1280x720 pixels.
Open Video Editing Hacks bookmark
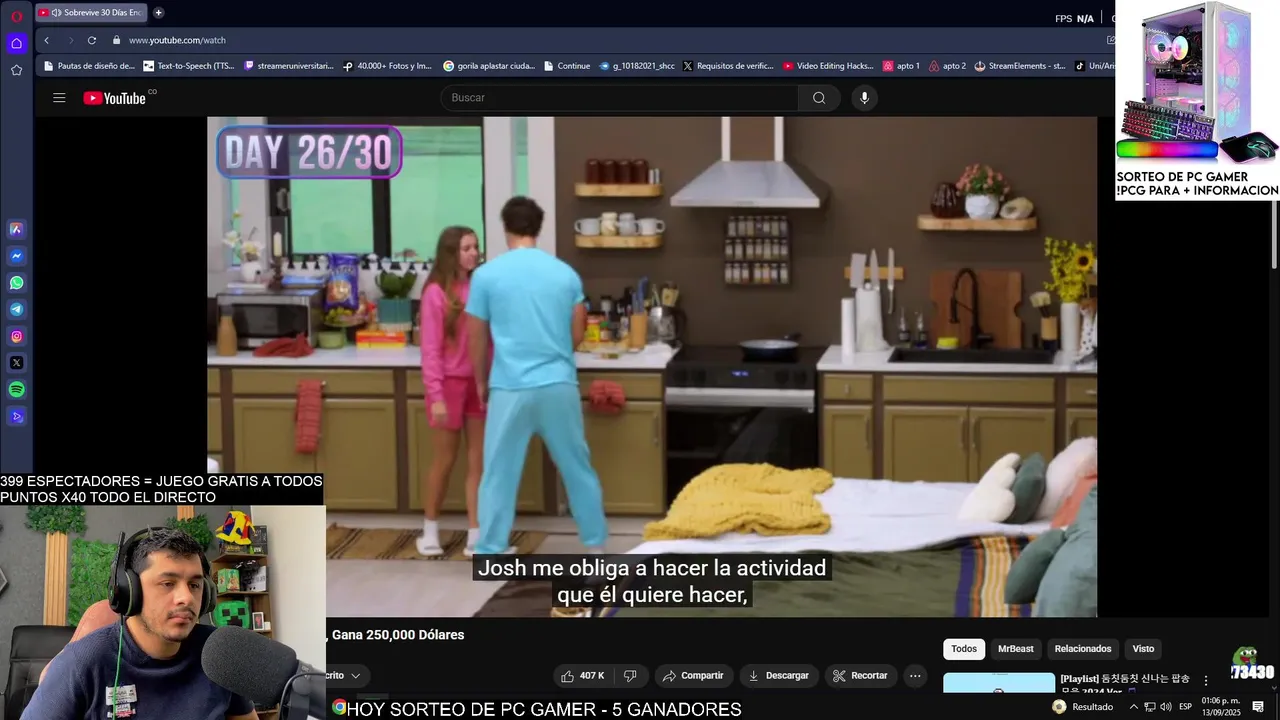click(828, 66)
